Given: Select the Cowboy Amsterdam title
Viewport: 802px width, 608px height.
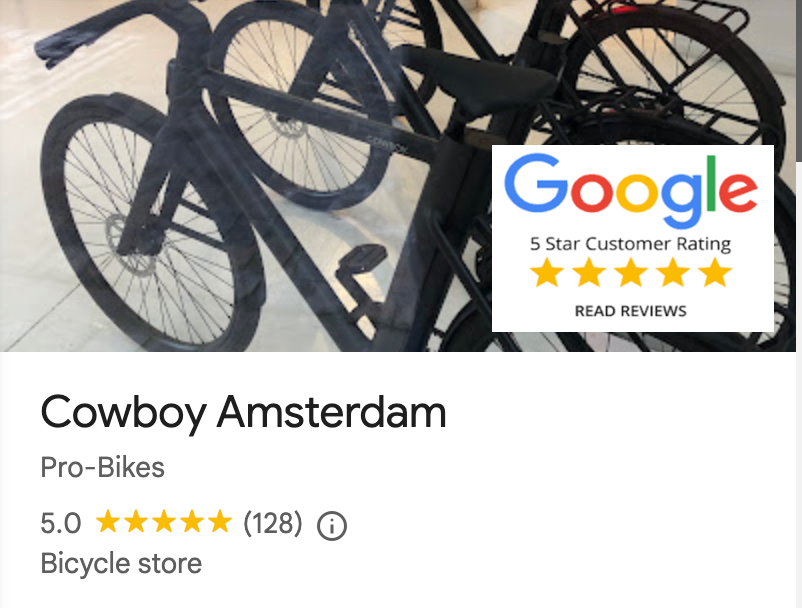Looking at the screenshot, I should (x=243, y=413).
